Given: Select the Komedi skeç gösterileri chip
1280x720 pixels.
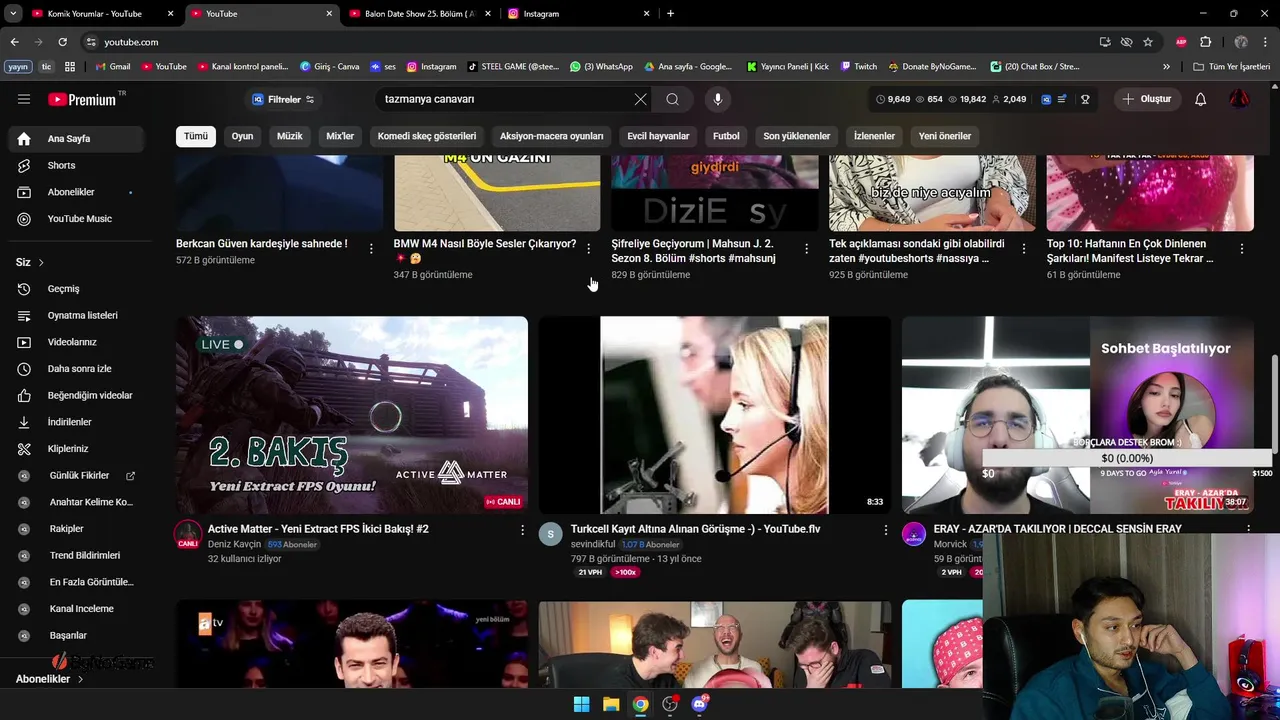Looking at the screenshot, I should pyautogui.click(x=427, y=136).
